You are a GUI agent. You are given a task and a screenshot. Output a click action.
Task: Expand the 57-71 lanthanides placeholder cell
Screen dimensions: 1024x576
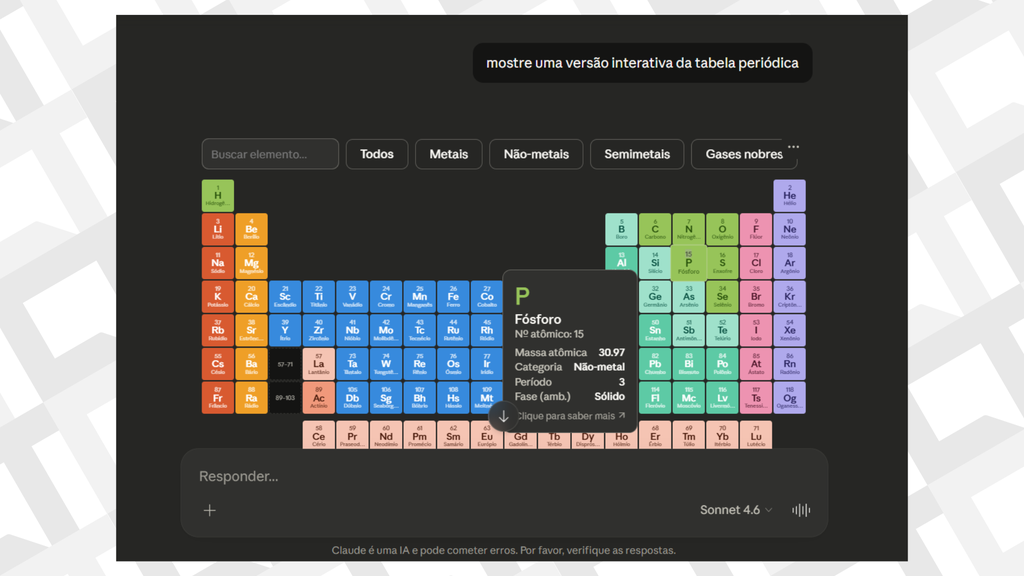click(x=285, y=364)
